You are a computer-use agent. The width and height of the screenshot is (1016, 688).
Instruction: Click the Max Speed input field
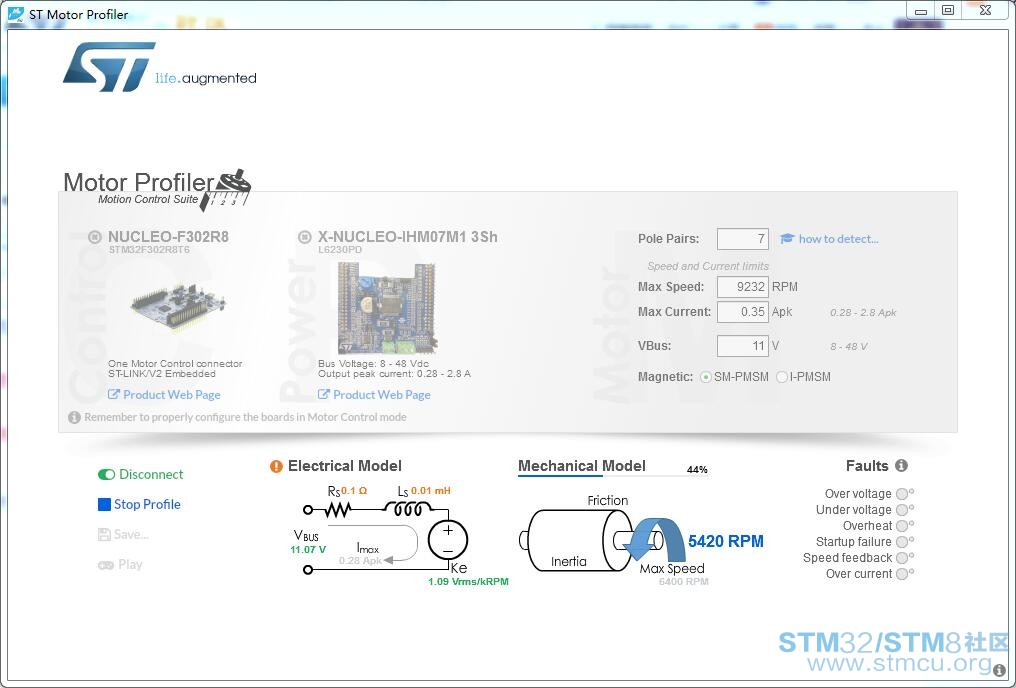[x=742, y=287]
